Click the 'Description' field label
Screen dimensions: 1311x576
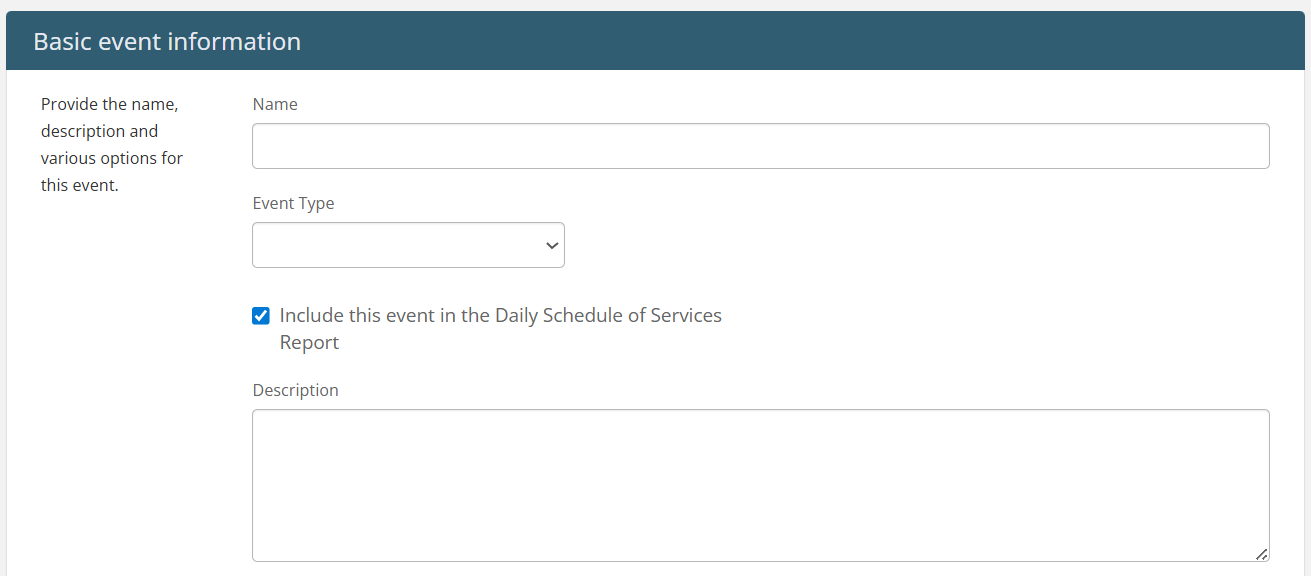(296, 390)
